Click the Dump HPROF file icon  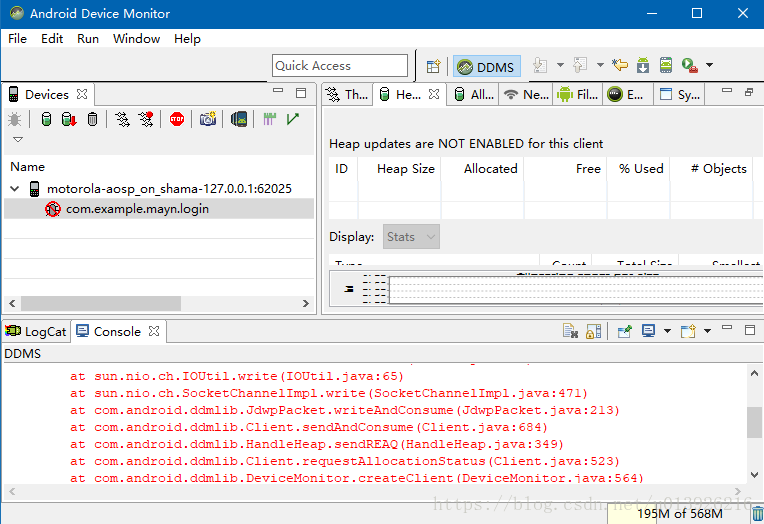coord(69,119)
